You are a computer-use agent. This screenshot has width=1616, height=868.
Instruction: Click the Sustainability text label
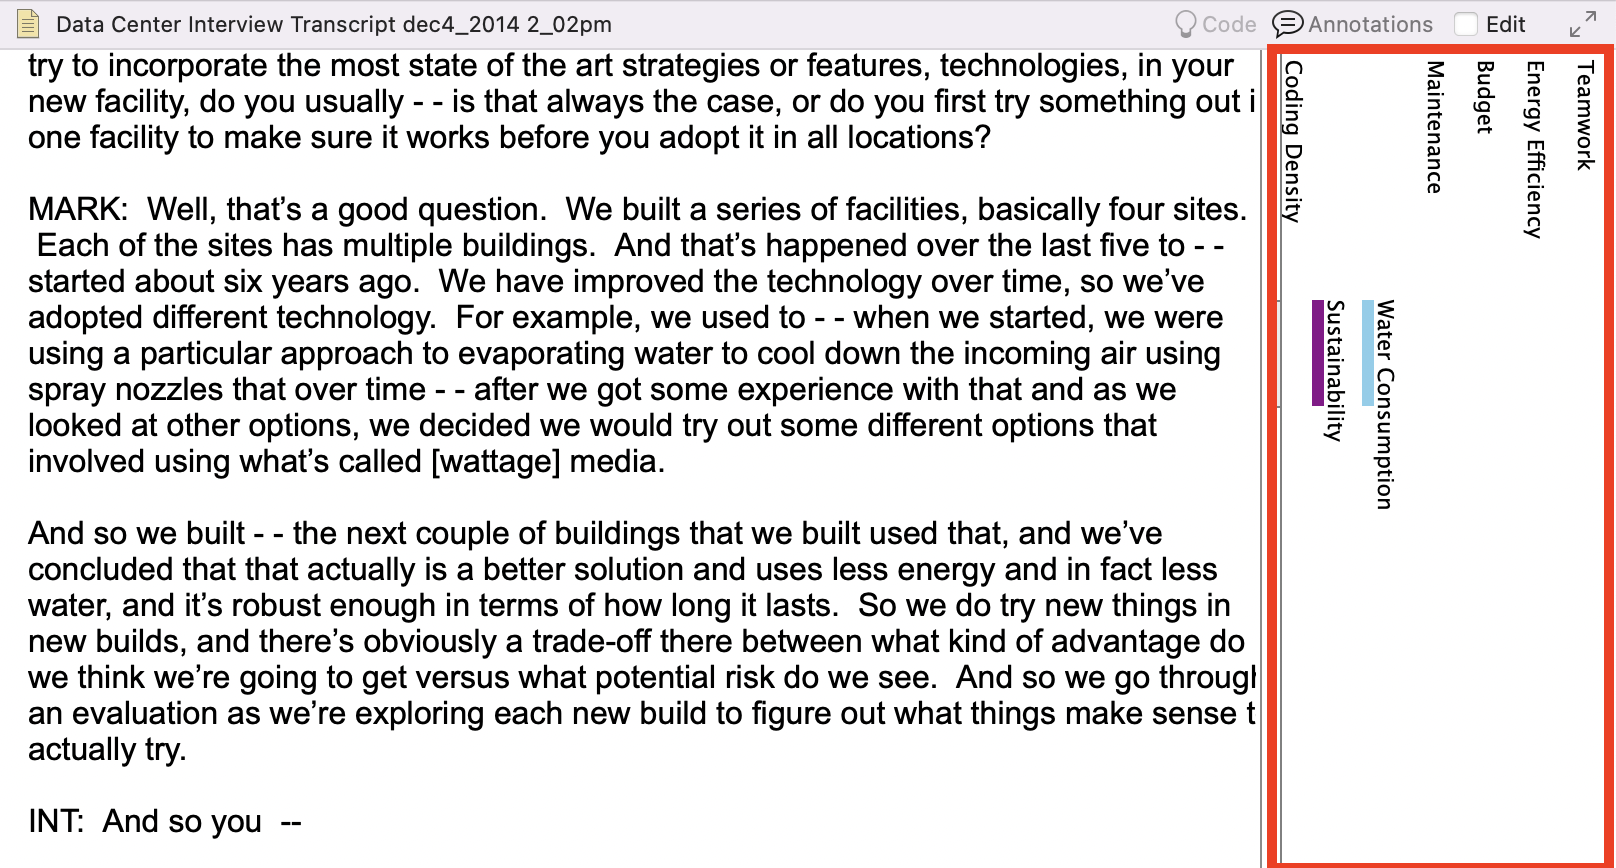pos(1335,370)
